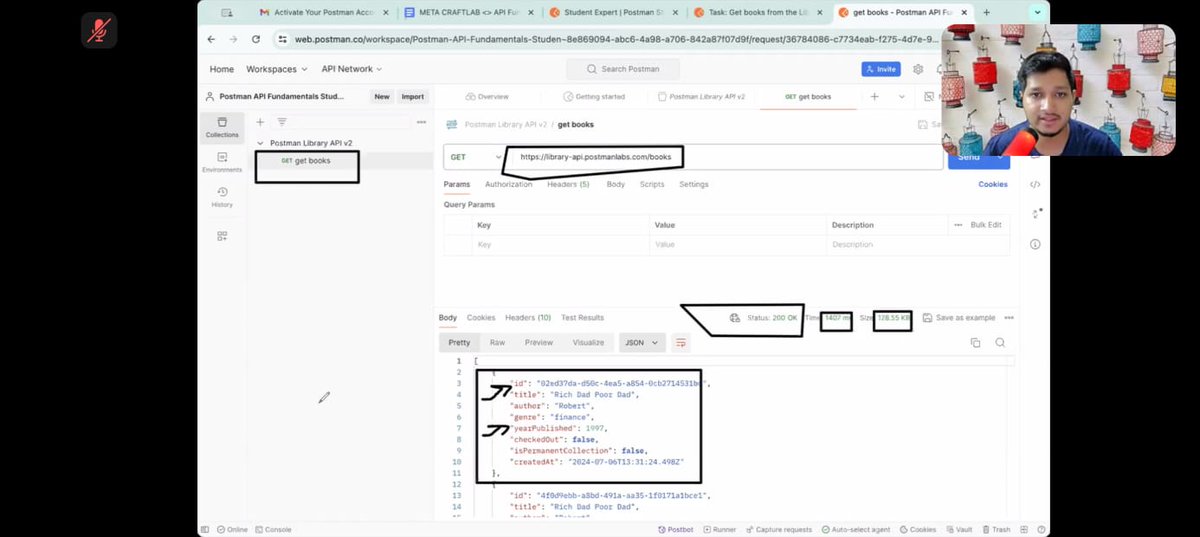Select the Visualize response view
Screen dimensions: 1200x537
[588, 342]
